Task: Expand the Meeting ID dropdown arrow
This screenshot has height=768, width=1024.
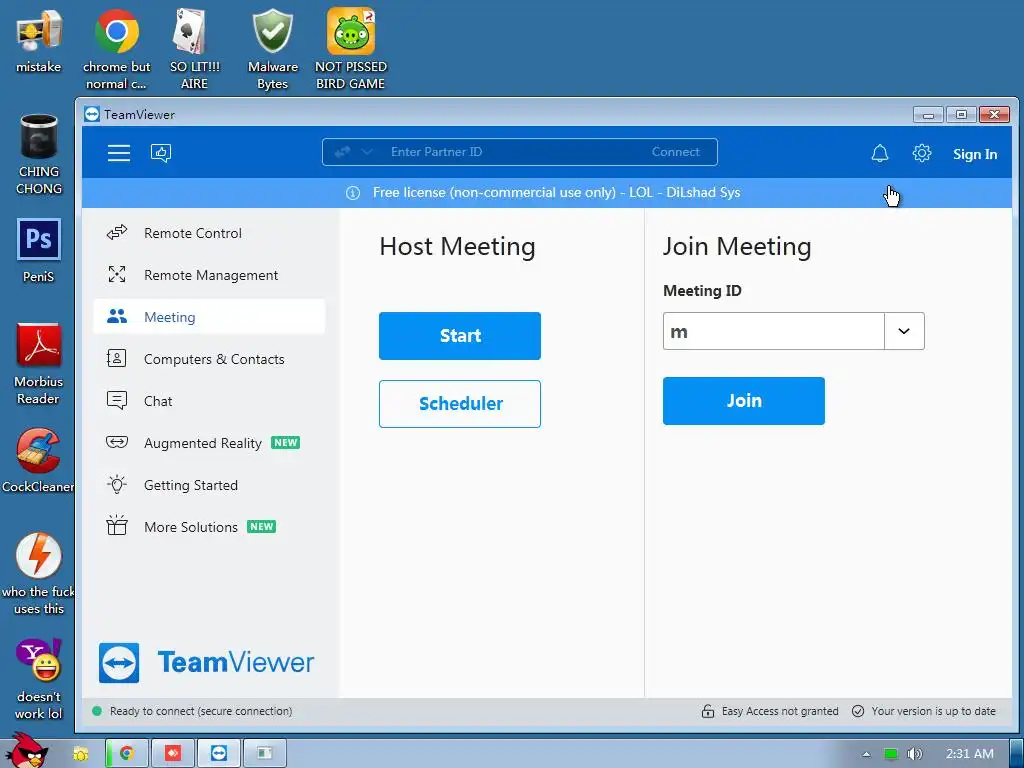Action: 904,331
